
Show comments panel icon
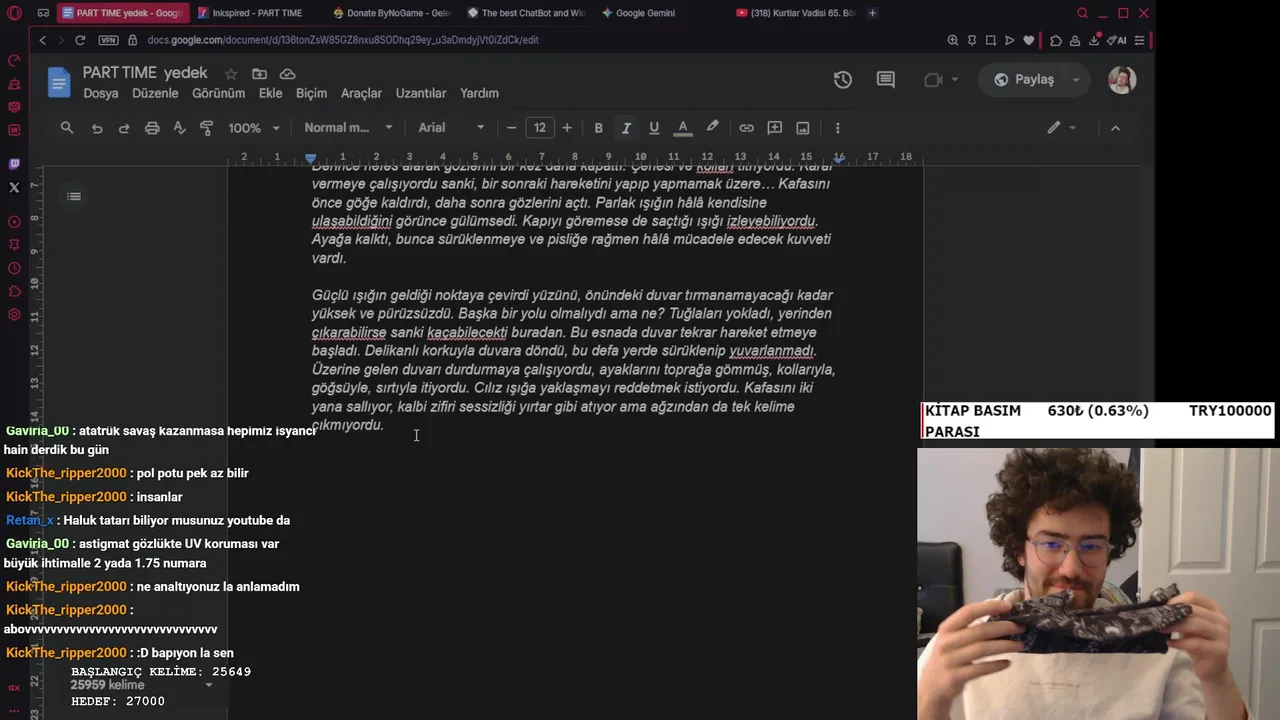[x=886, y=80]
